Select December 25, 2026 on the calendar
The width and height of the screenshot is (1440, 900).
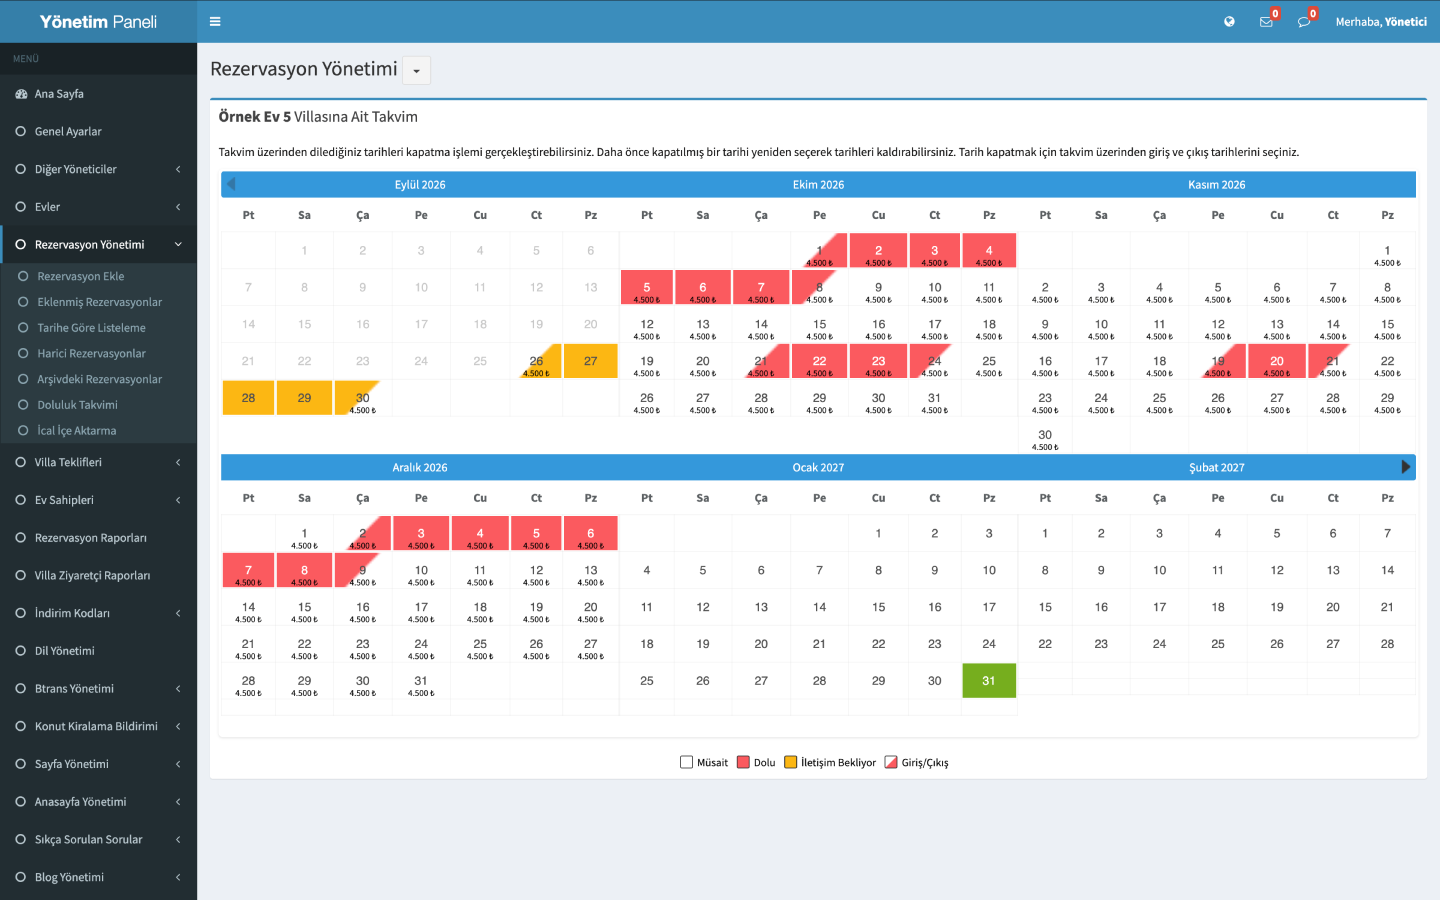480,649
